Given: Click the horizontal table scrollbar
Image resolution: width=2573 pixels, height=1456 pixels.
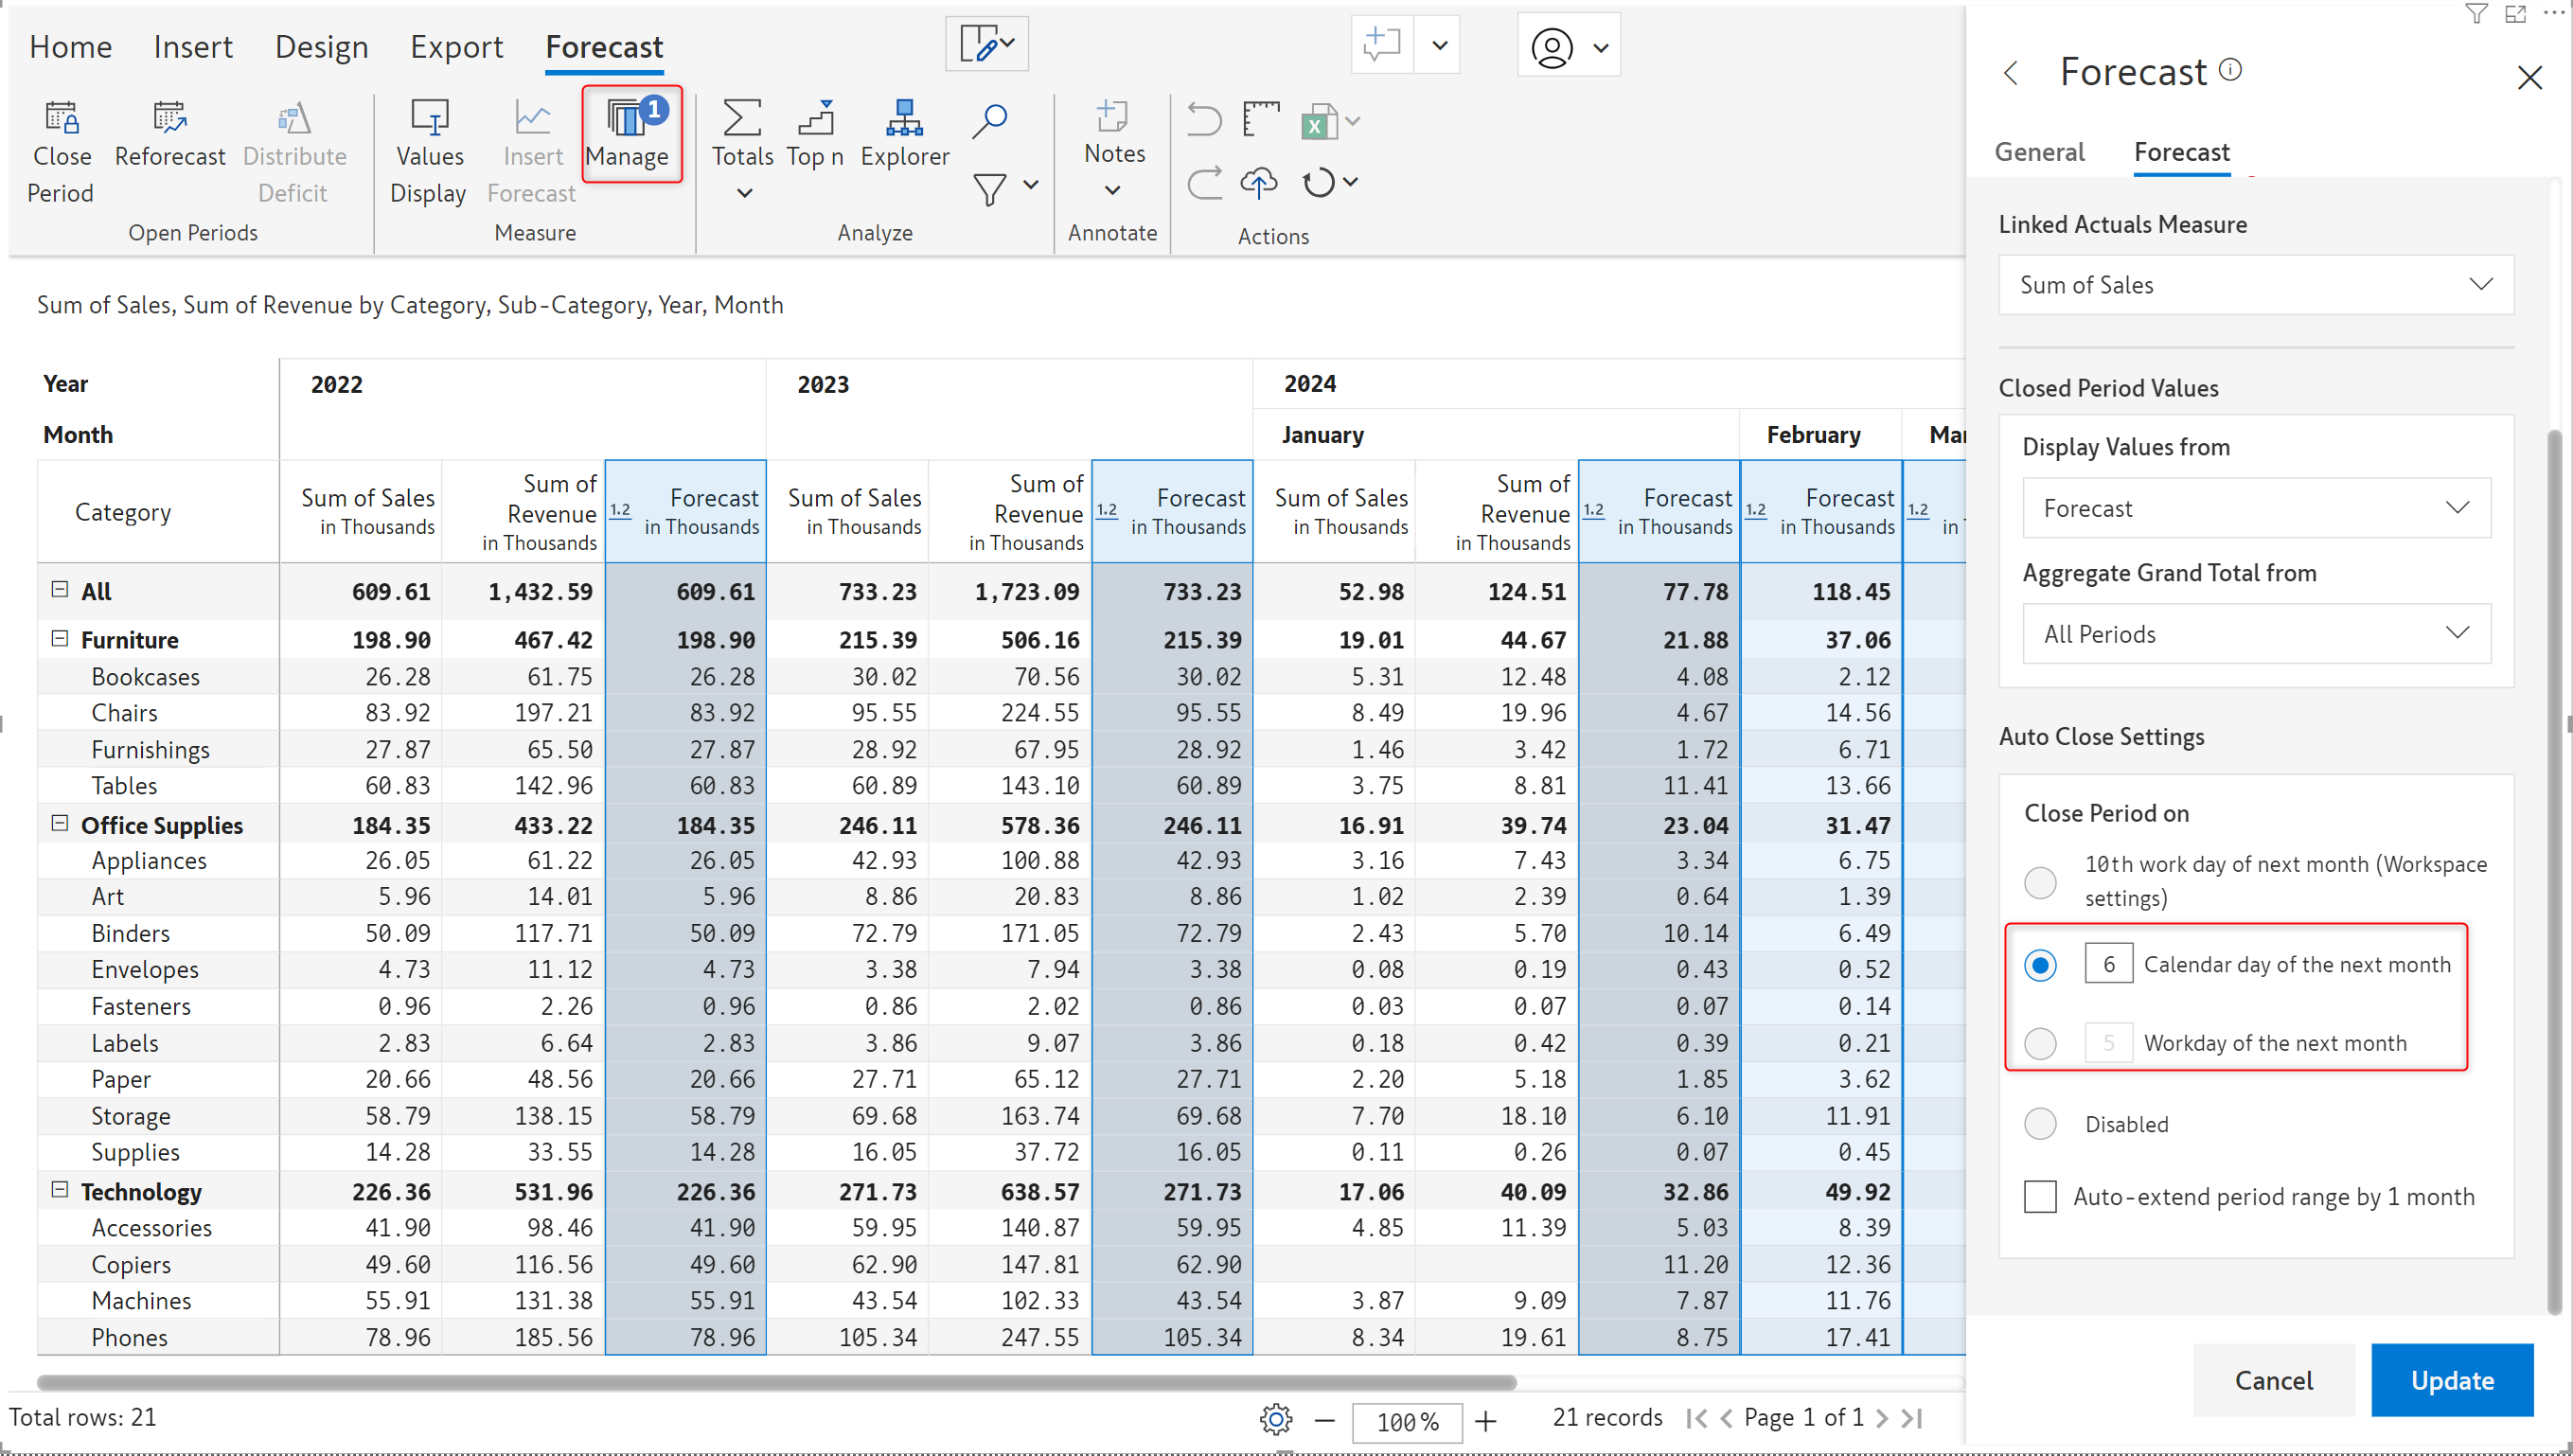Looking at the screenshot, I should [776, 1382].
